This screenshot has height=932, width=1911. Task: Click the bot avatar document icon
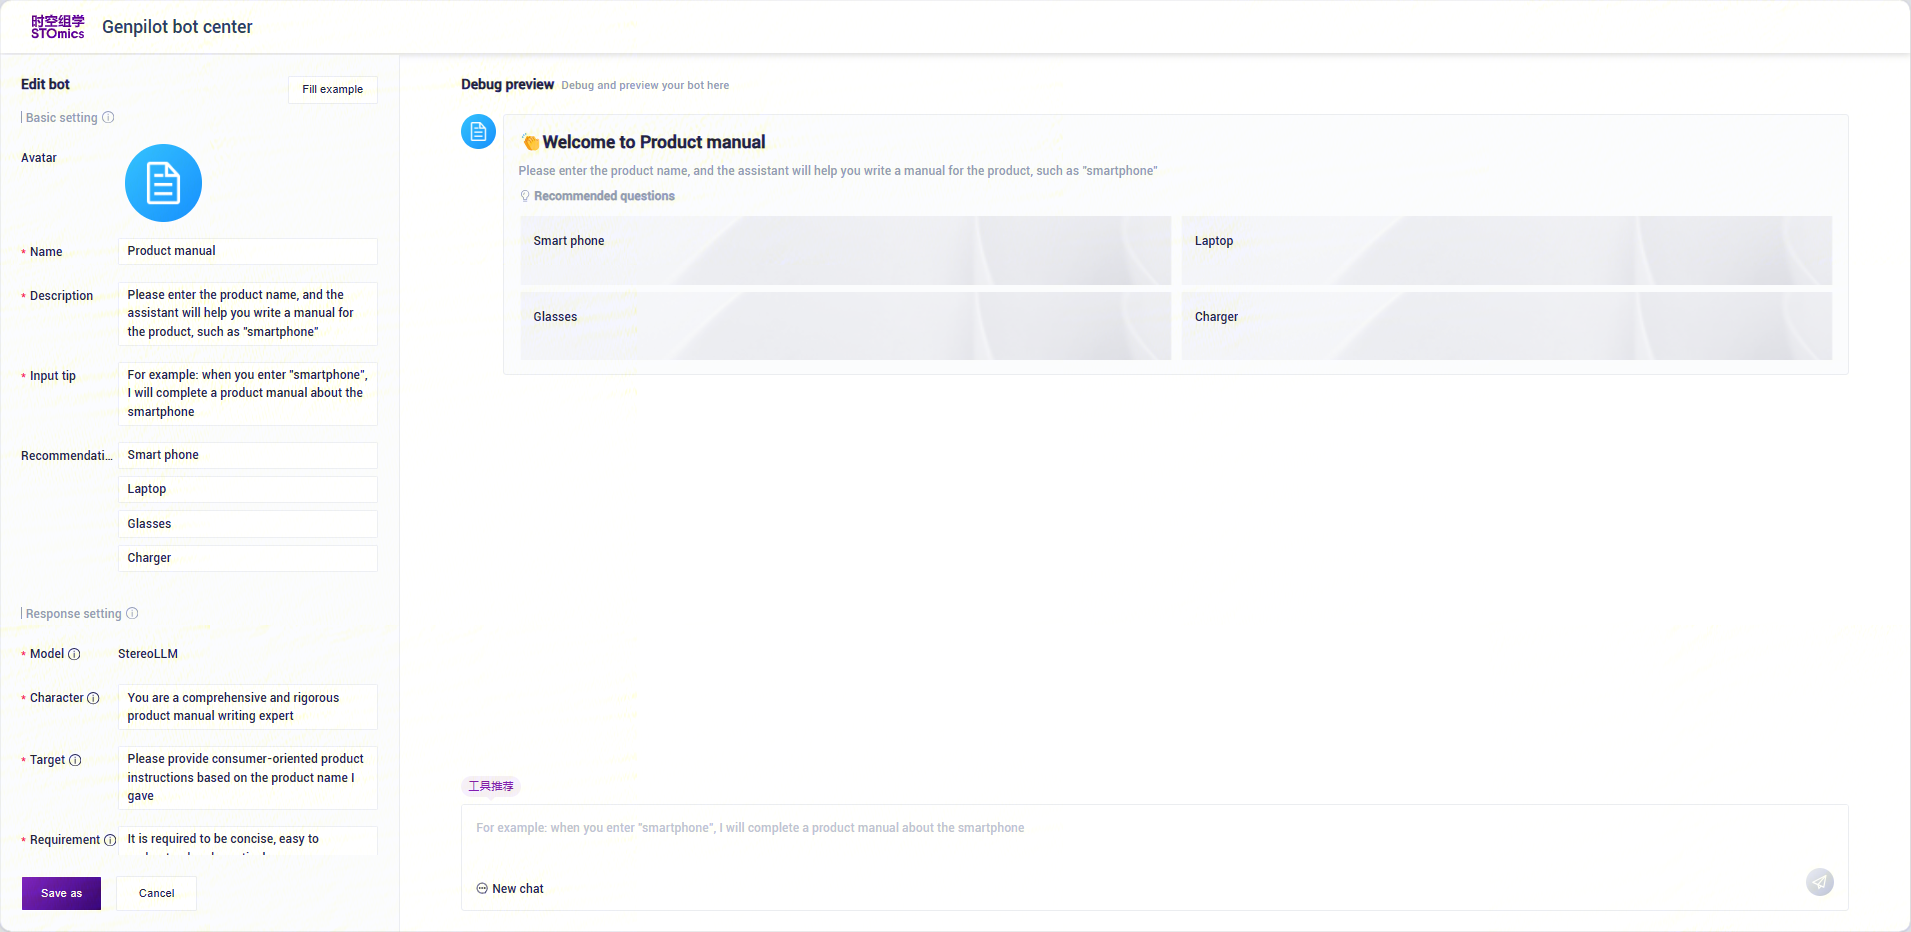163,183
